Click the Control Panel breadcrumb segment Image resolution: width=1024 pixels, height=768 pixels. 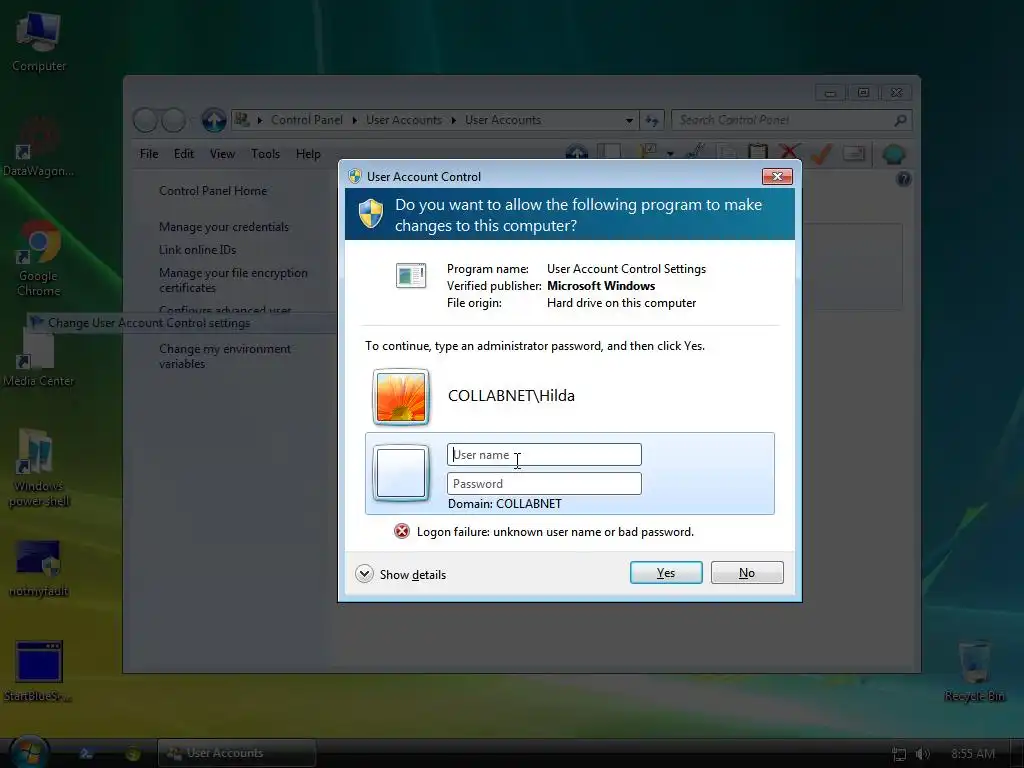[x=307, y=120]
